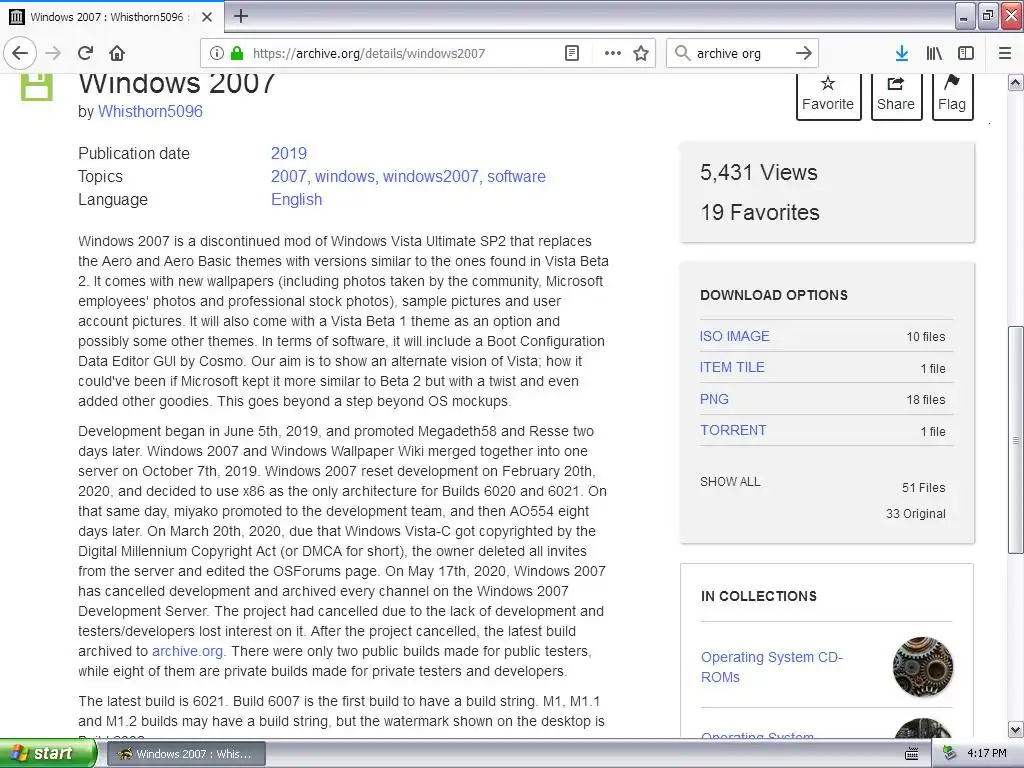Minimize the browser window
The image size is (1024, 768).
click(x=965, y=16)
